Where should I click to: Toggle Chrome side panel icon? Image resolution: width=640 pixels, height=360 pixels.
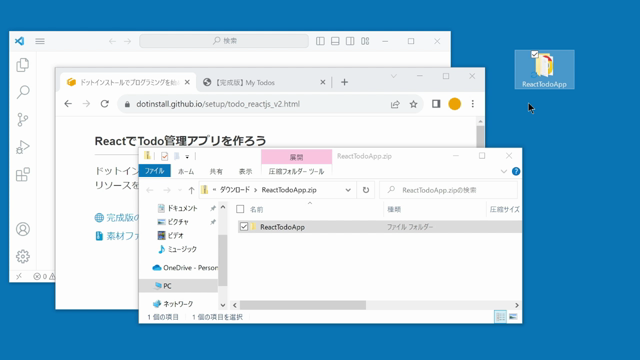(x=436, y=104)
